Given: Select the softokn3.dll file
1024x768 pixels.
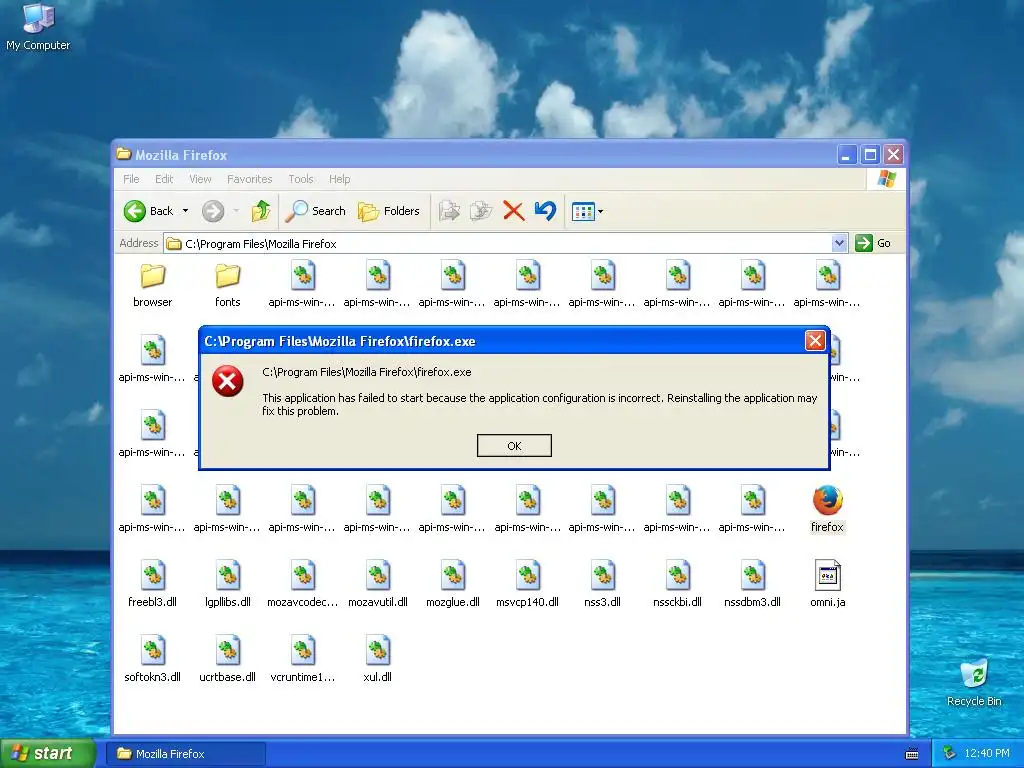Looking at the screenshot, I should (152, 659).
